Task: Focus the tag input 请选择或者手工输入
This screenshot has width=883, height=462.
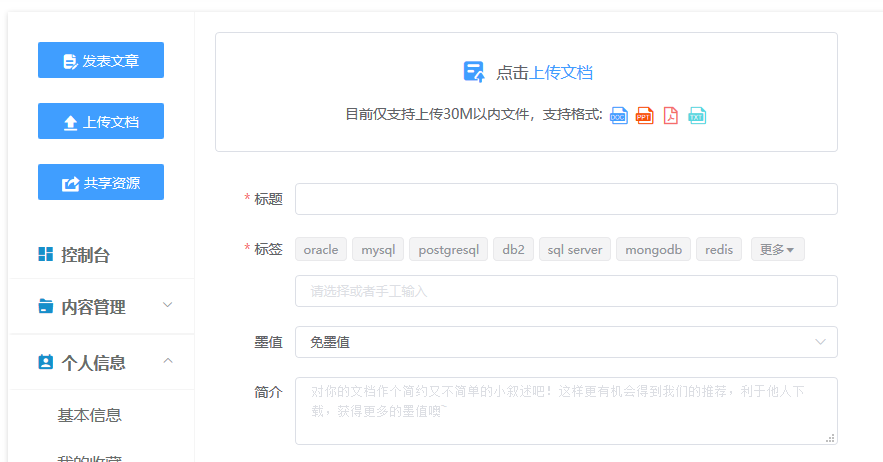Action: pyautogui.click(x=566, y=291)
